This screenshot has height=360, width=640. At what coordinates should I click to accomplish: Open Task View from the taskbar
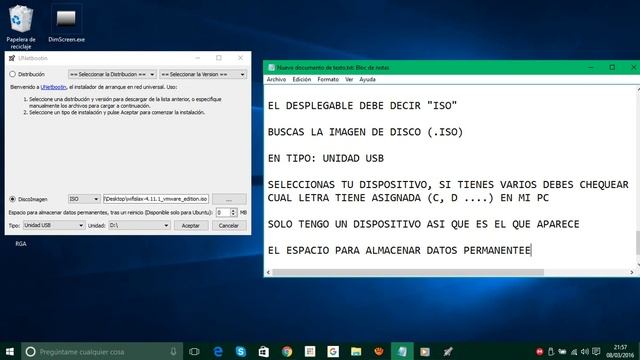(194, 351)
